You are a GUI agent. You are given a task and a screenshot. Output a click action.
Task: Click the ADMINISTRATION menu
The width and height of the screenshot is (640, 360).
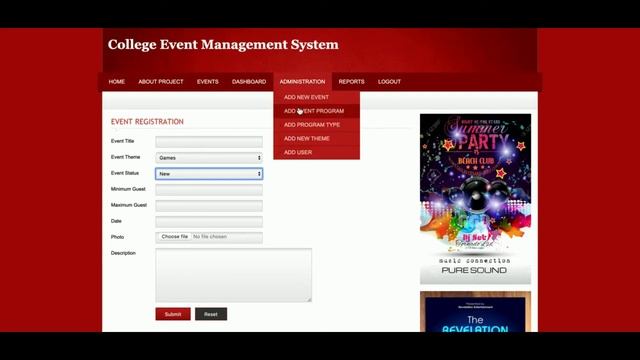tap(302, 82)
